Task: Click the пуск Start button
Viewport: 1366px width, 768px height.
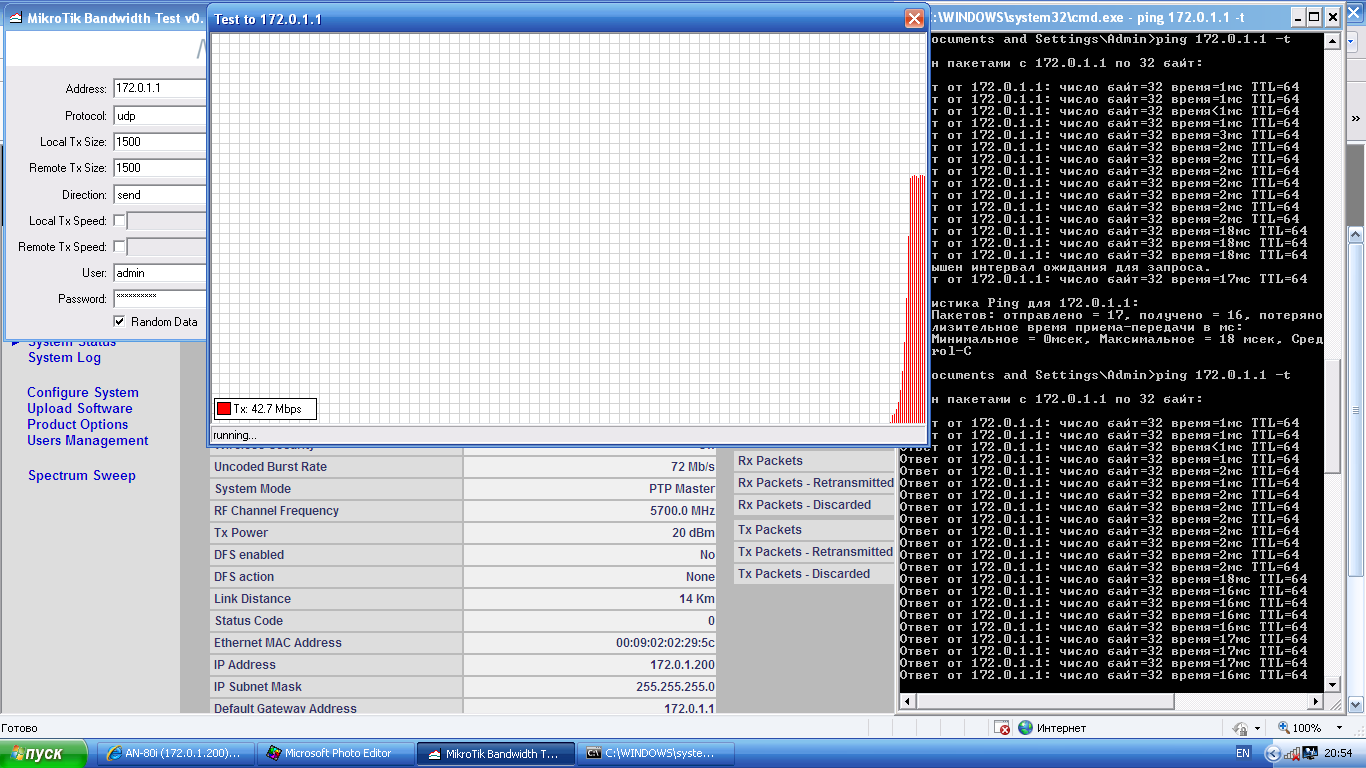Action: click(45, 753)
